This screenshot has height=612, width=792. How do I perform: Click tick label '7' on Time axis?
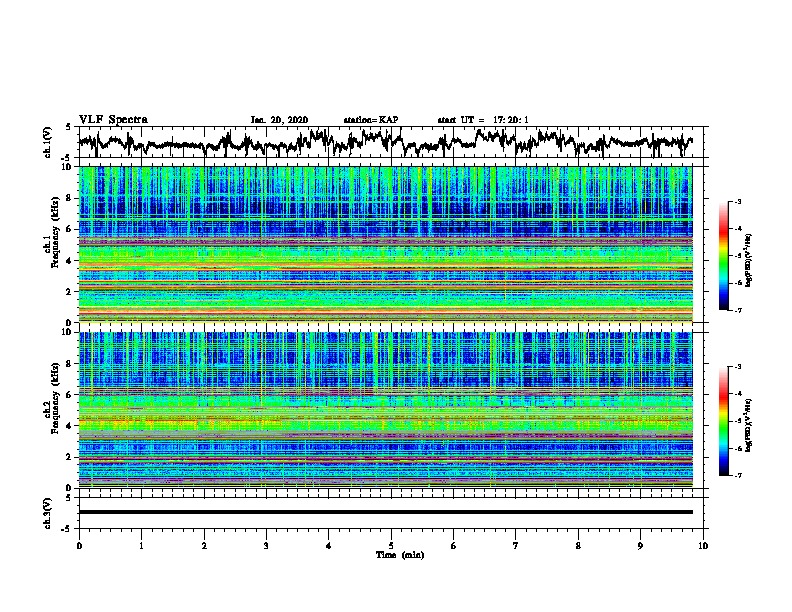(x=516, y=545)
